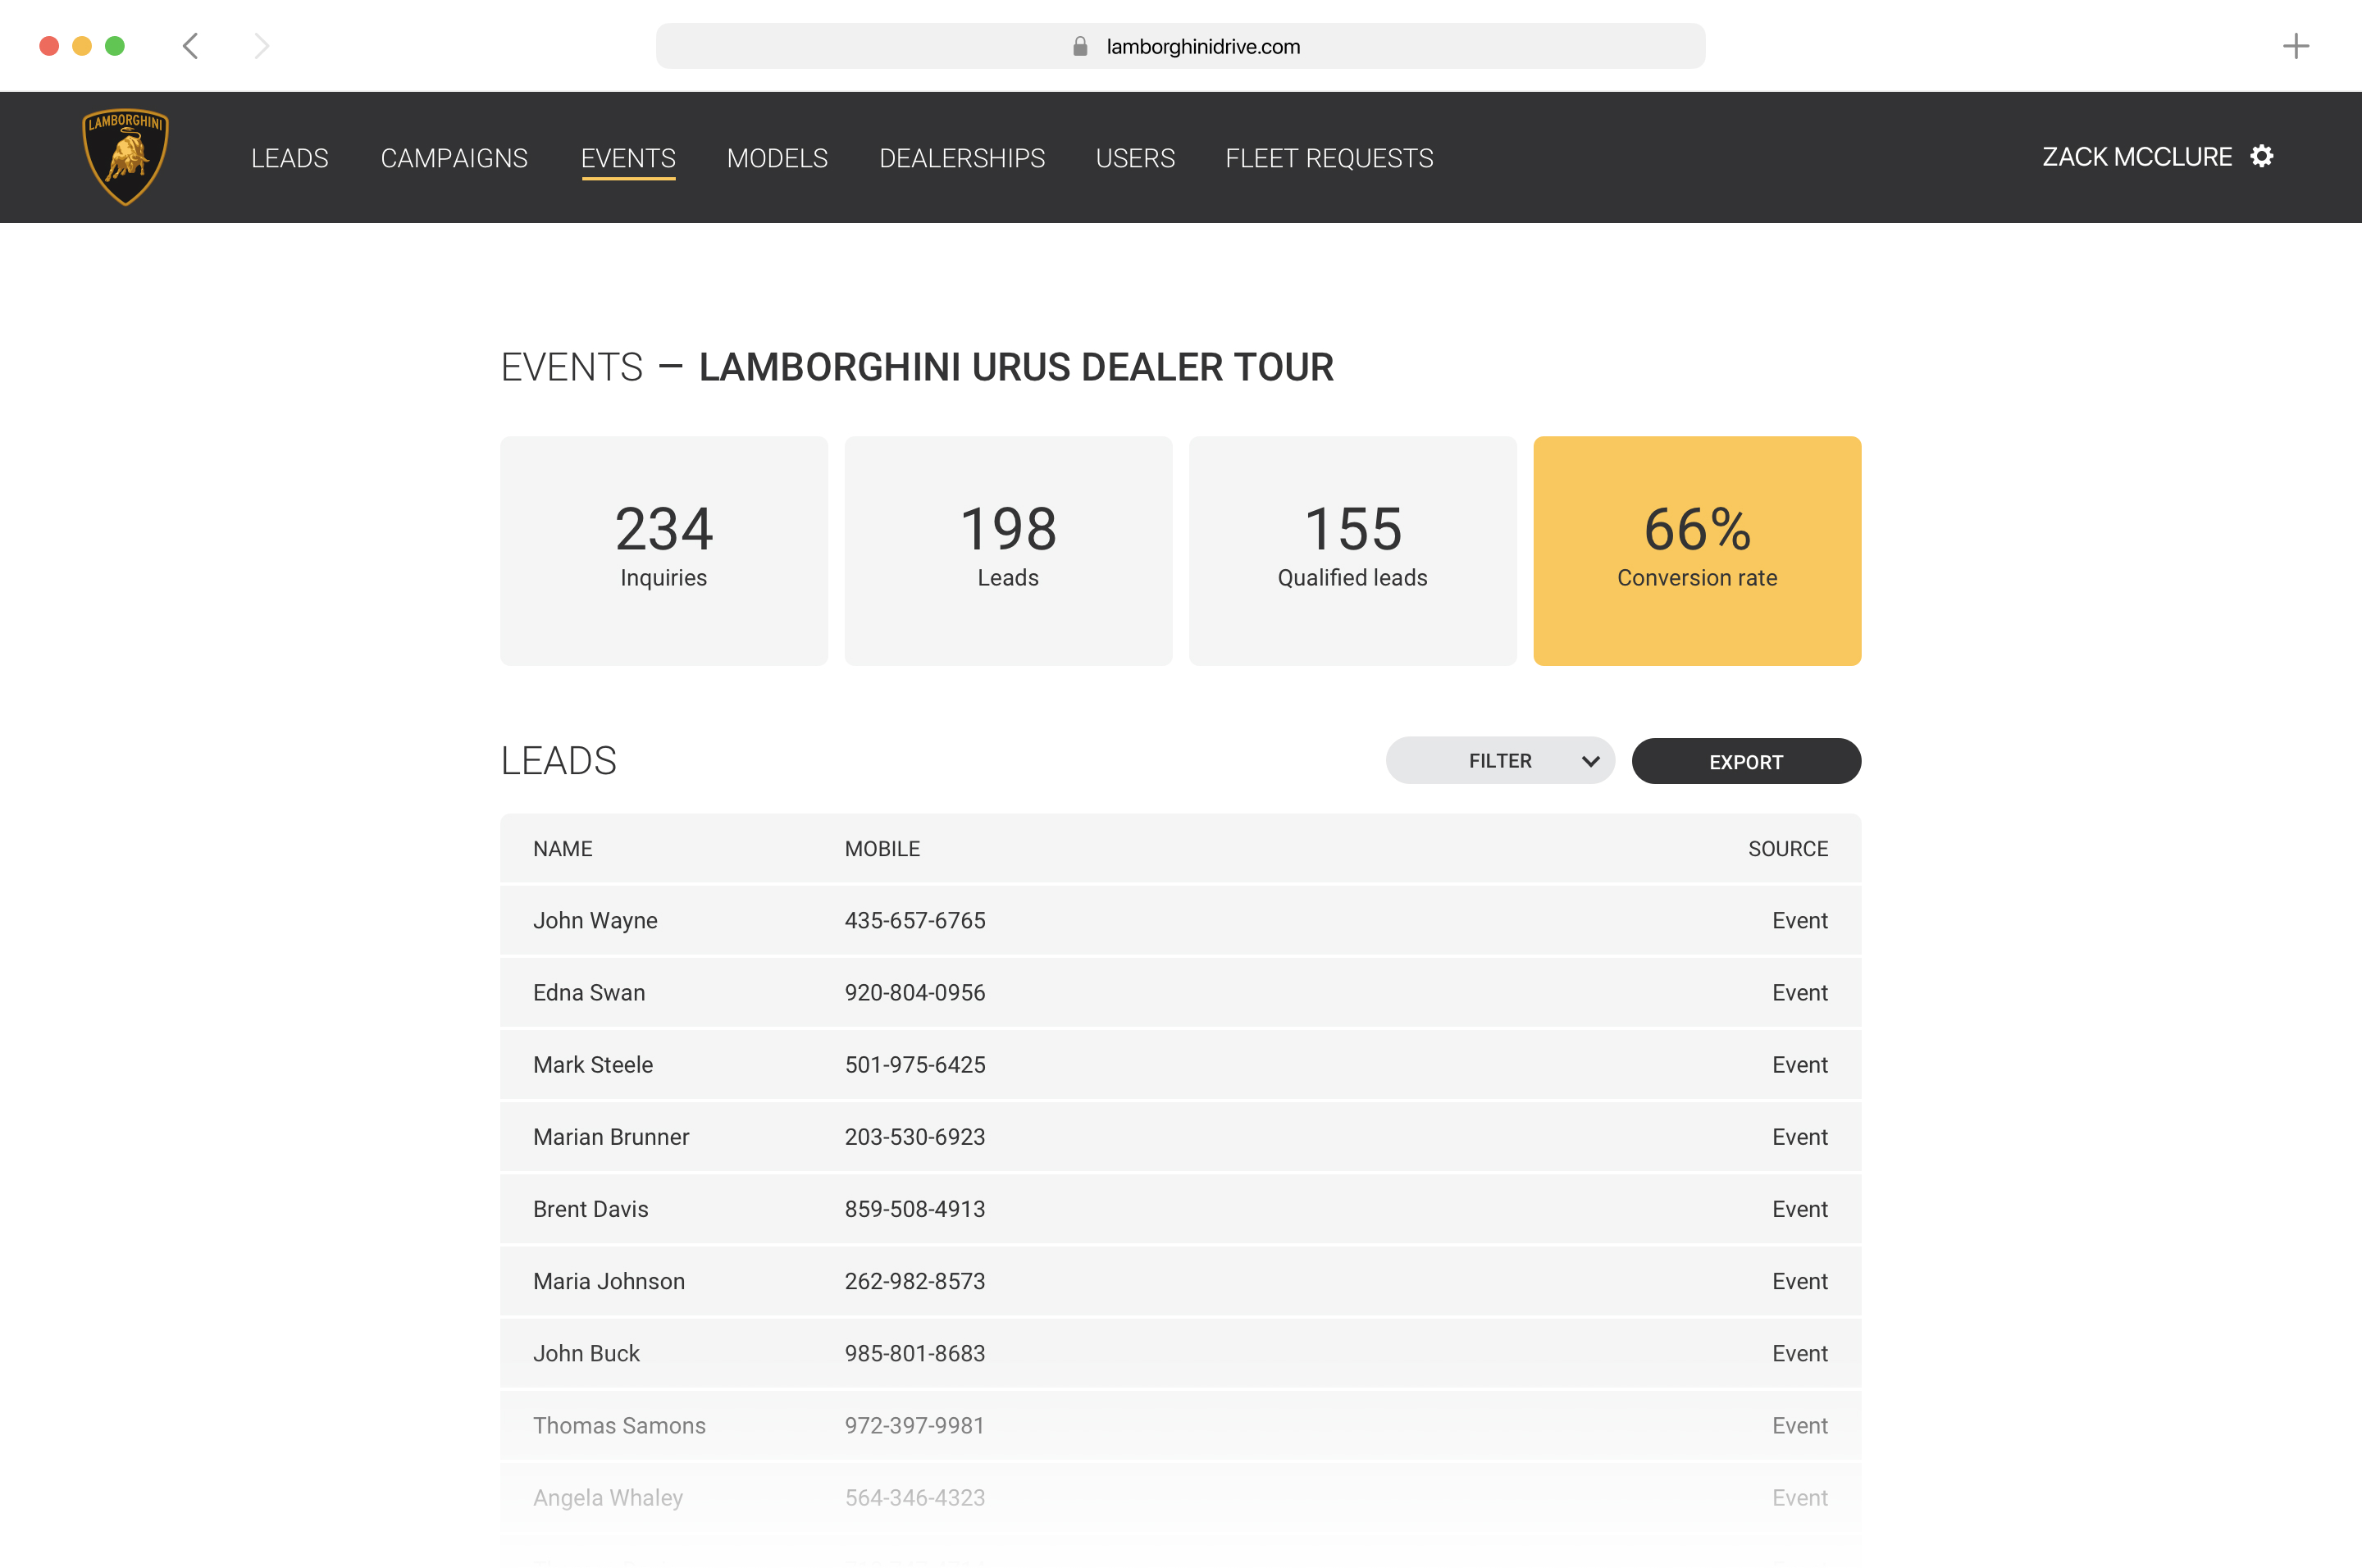Screen dimensions: 2362x1568
Task: Click the green fullscreen window button
Action: click(x=115, y=46)
